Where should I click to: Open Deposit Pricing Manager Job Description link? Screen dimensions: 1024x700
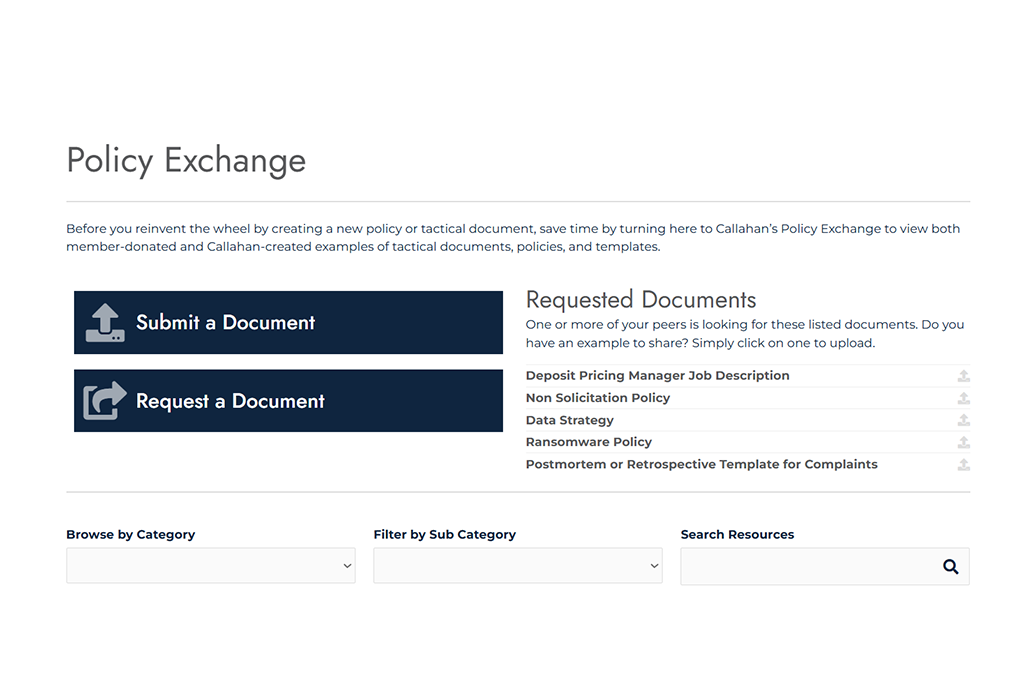[x=657, y=376]
